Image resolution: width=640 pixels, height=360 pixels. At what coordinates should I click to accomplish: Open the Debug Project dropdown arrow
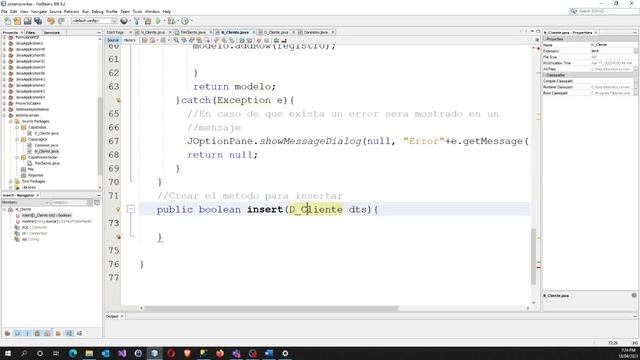[x=178, y=21]
